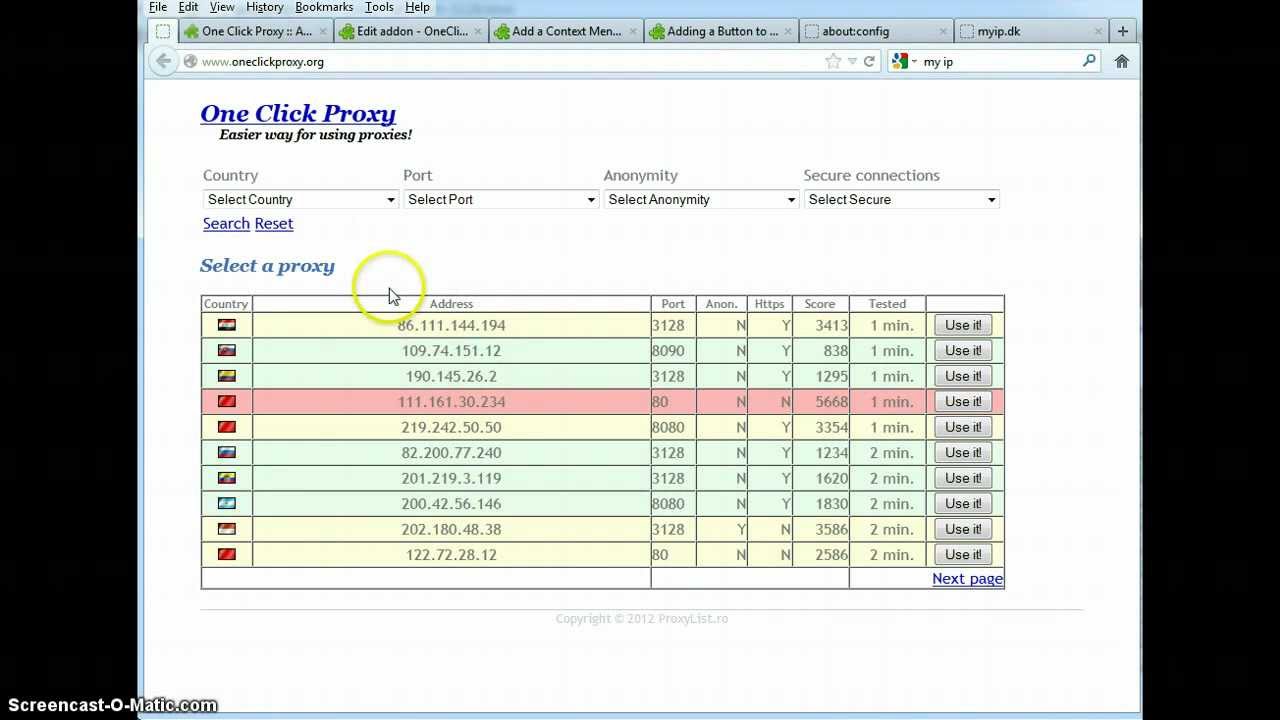Open the Help menu
1280x720 pixels.
point(417,7)
